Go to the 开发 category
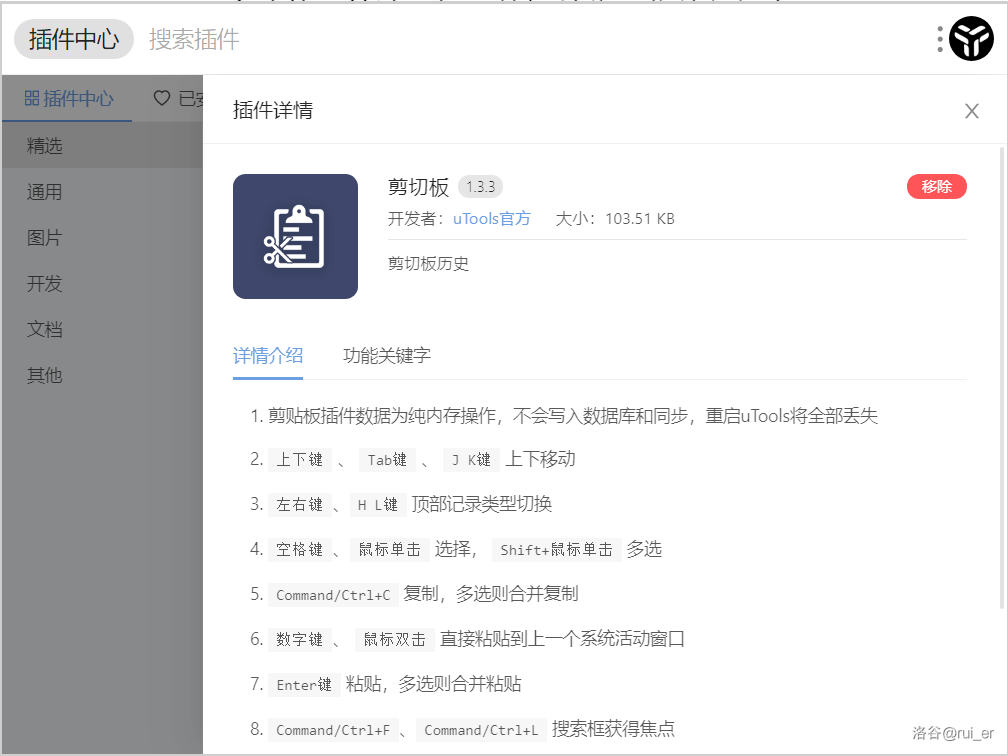Viewport: 1008px width, 756px height. coord(45,284)
